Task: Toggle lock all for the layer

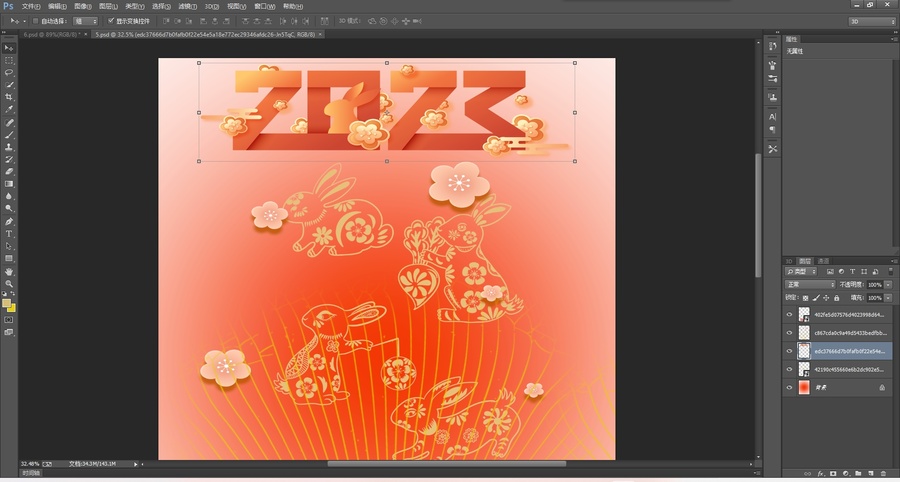Action: click(x=836, y=298)
